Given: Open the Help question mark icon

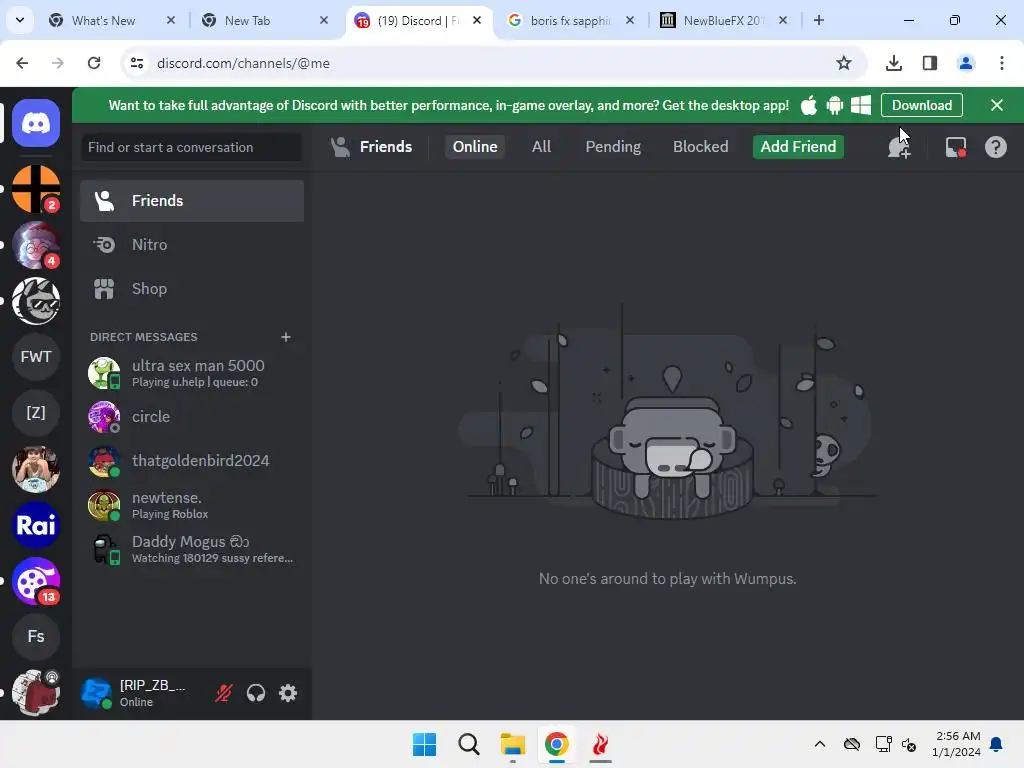Looking at the screenshot, I should (x=995, y=147).
